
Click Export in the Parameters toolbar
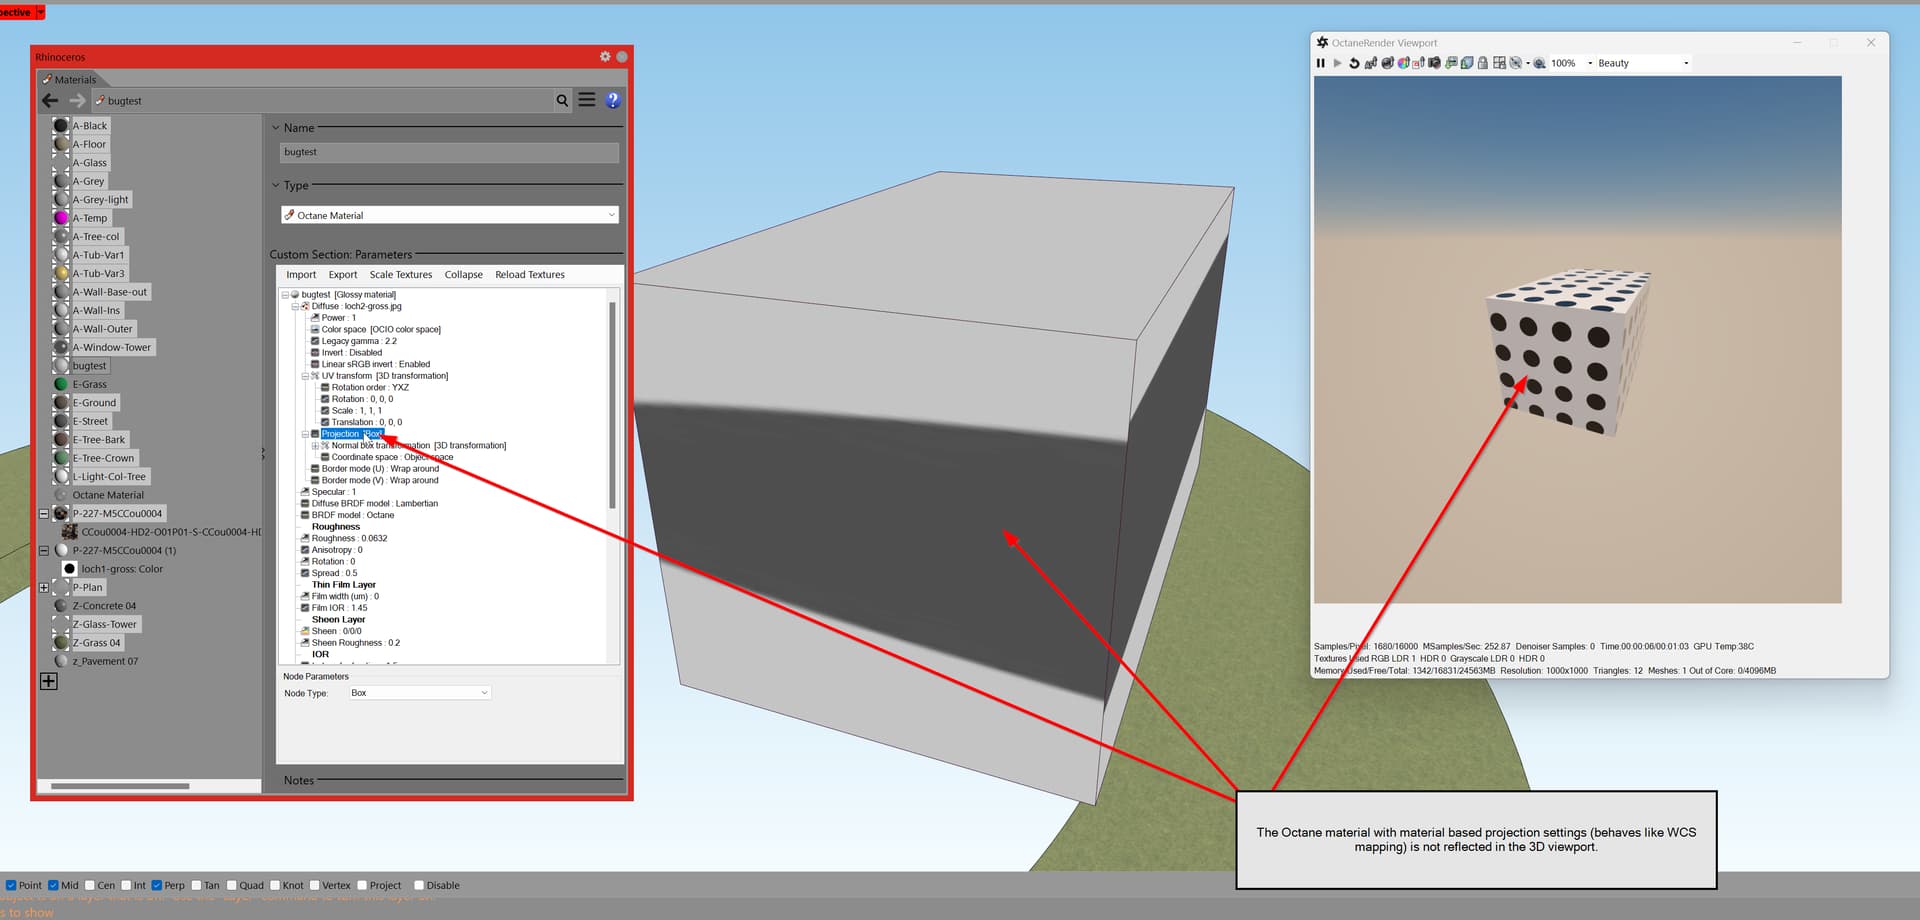[x=343, y=275]
